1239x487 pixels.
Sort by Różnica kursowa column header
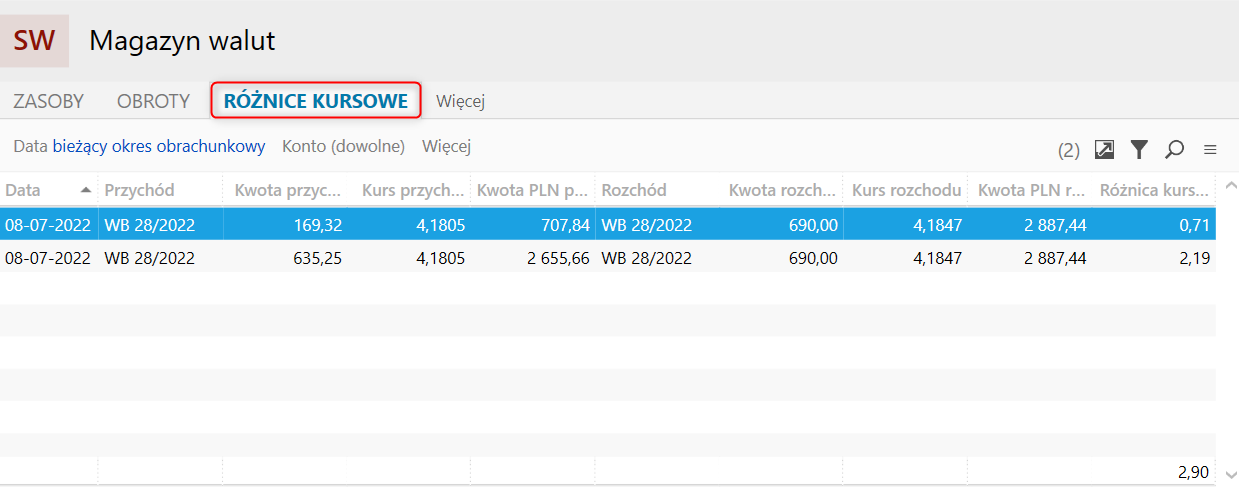pos(1154,190)
